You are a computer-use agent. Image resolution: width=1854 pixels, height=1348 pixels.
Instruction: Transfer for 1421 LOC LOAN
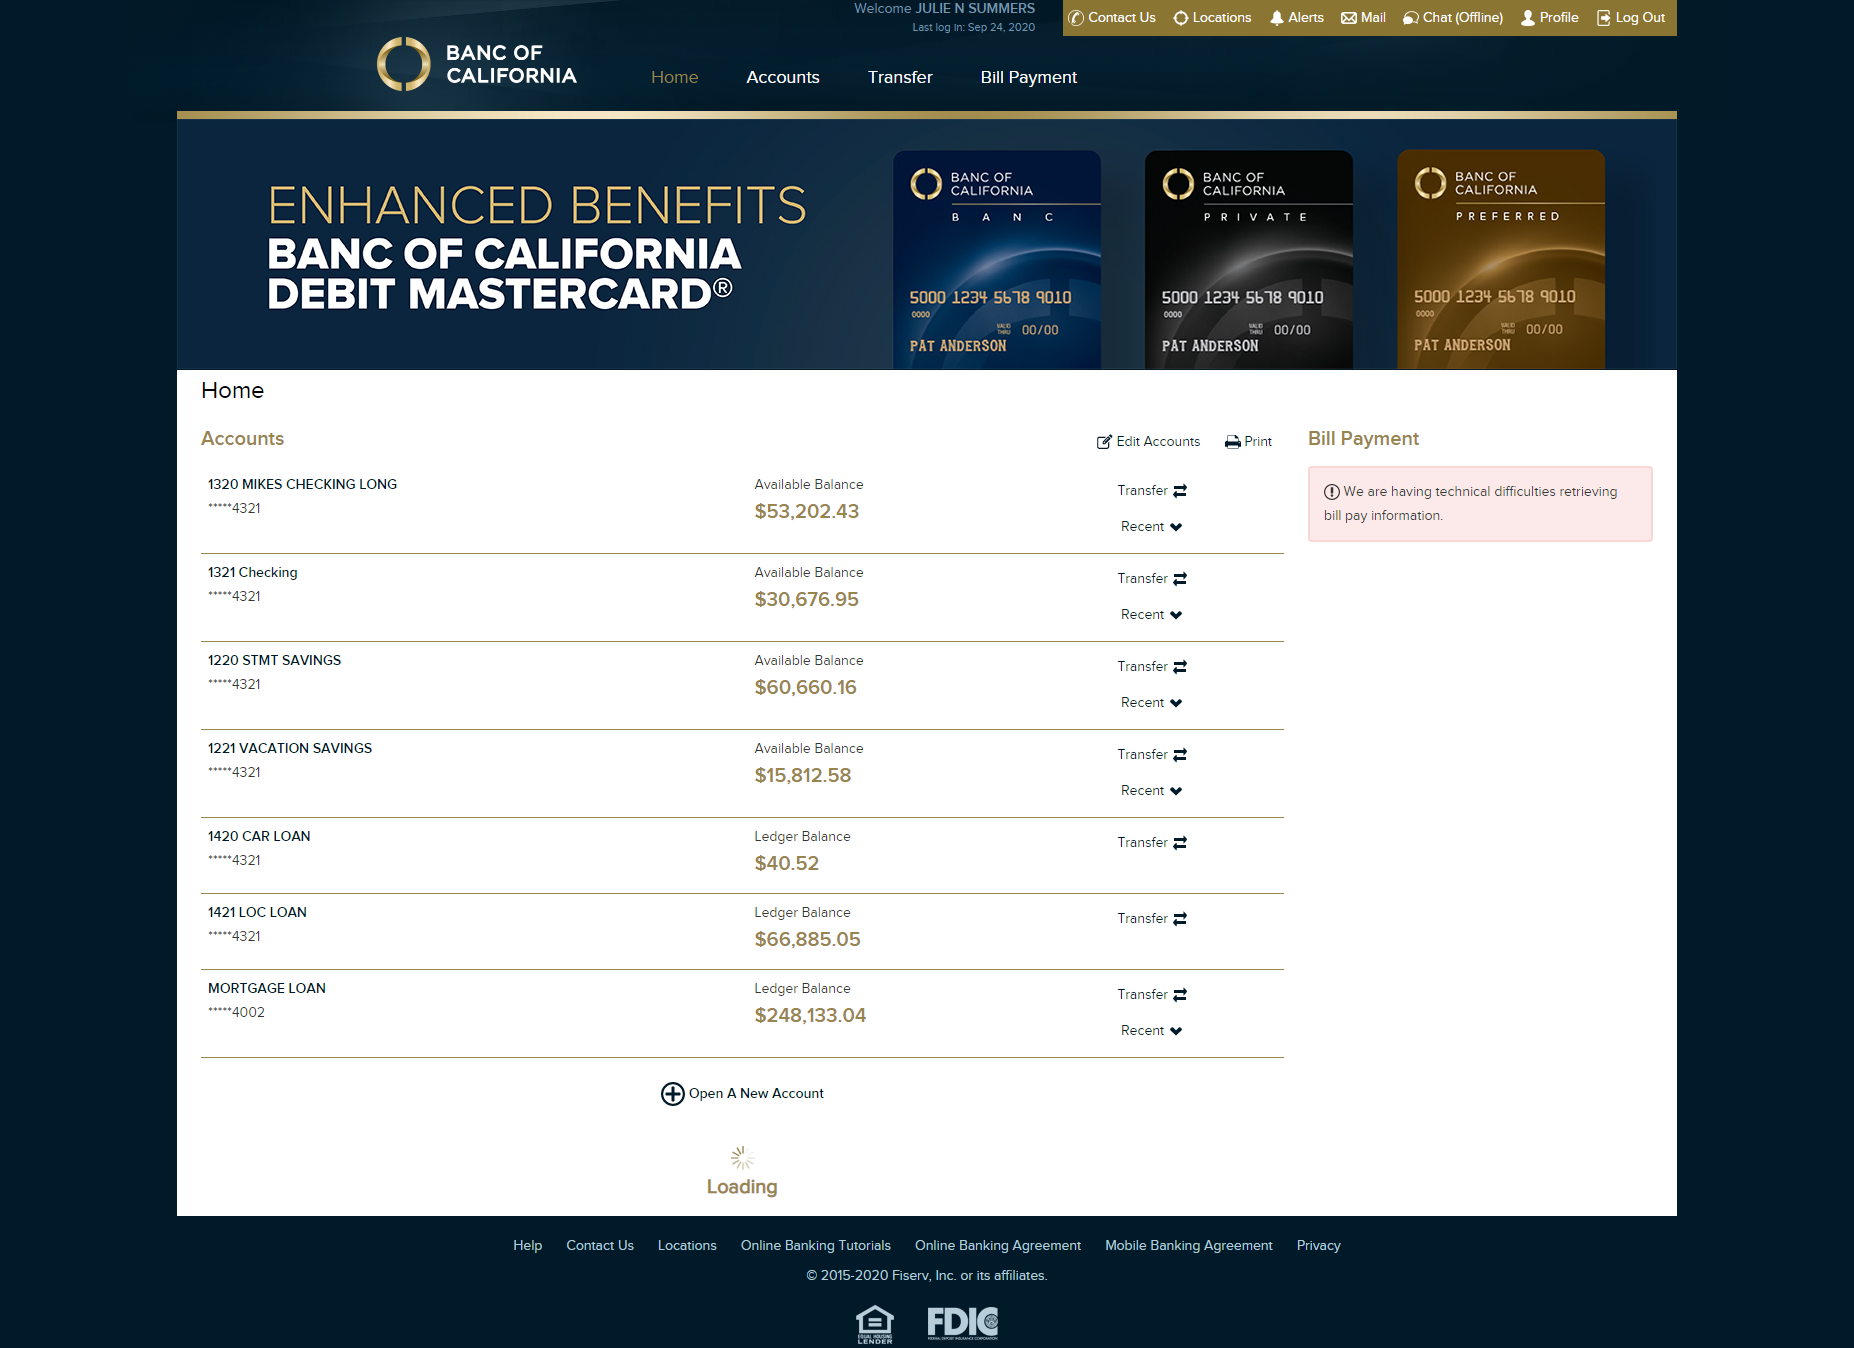click(1152, 918)
